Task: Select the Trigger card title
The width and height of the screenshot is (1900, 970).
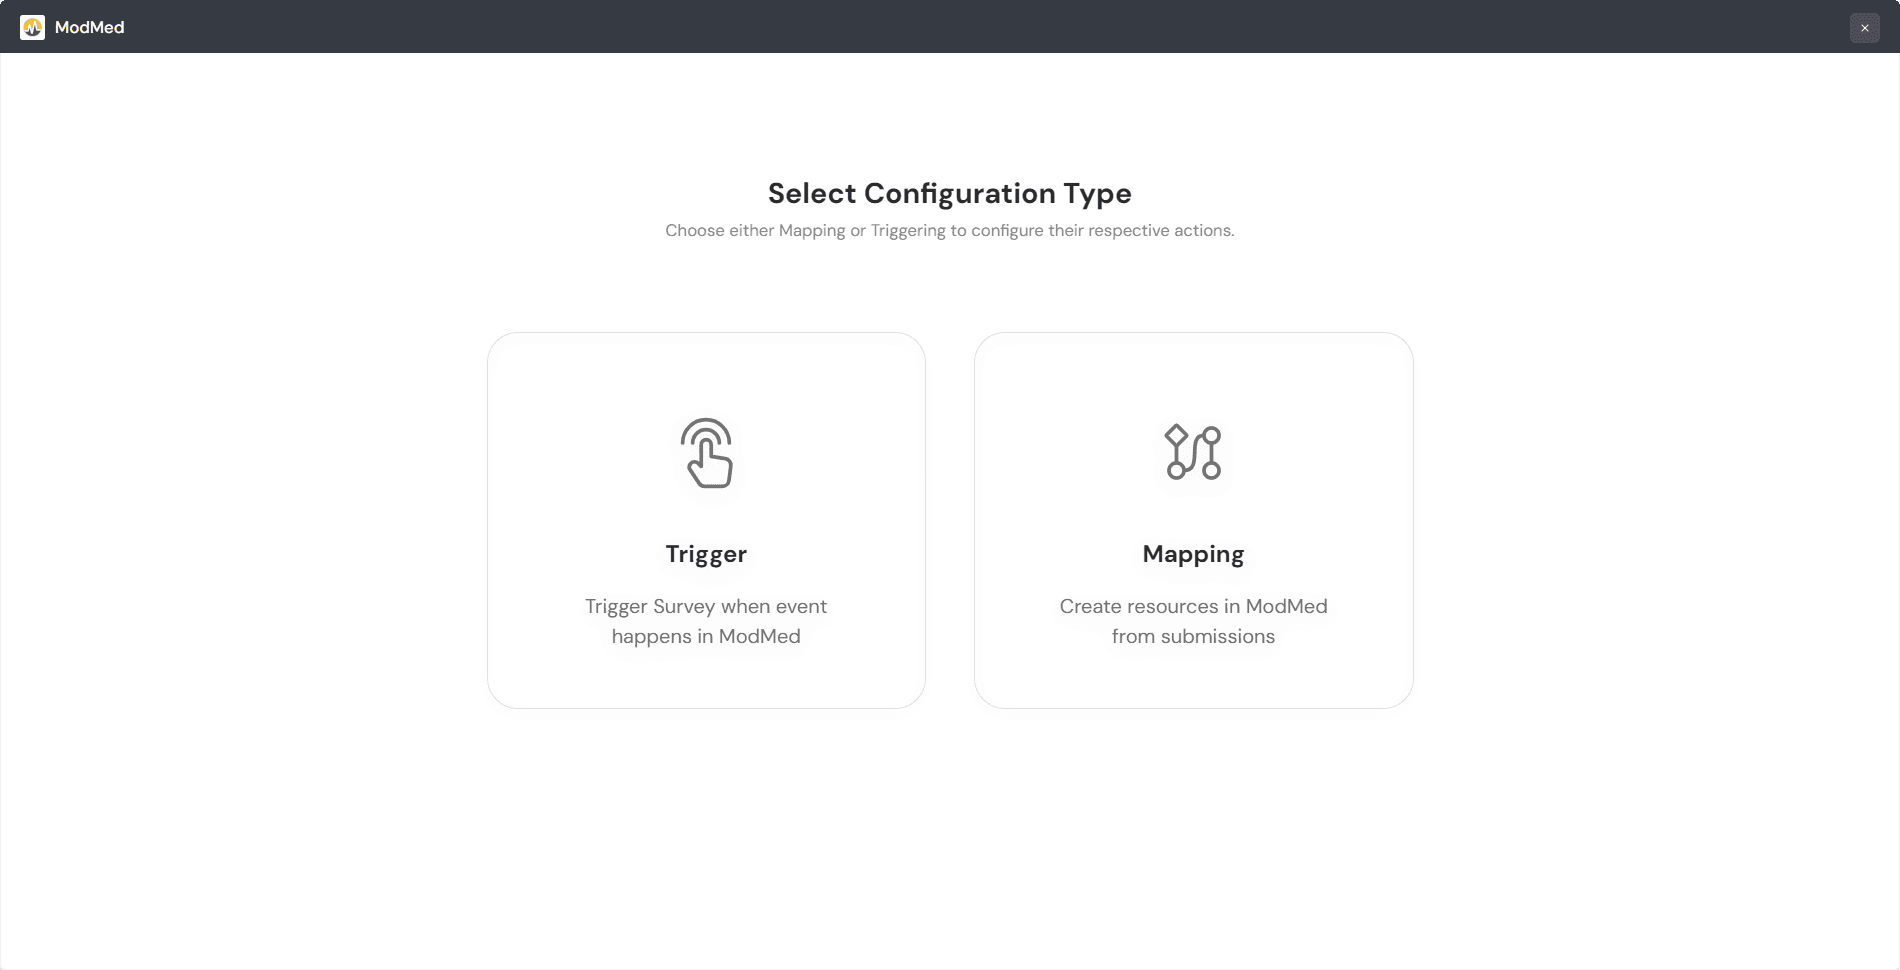Action: click(x=706, y=554)
